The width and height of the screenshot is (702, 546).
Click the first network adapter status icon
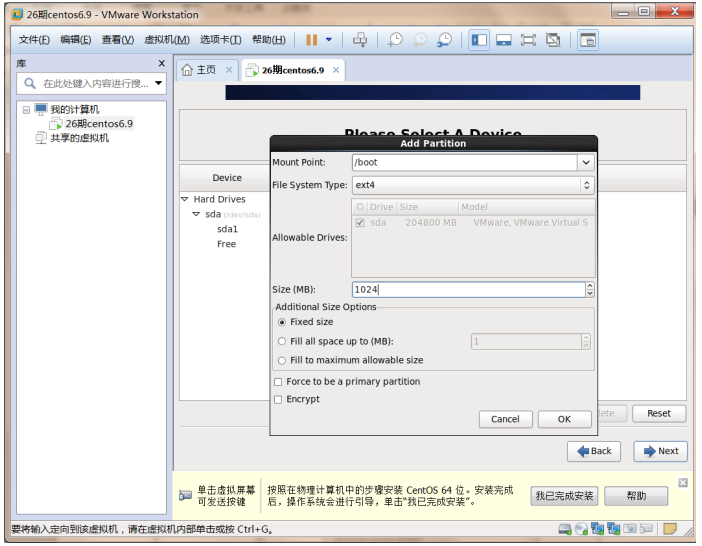[x=597, y=529]
